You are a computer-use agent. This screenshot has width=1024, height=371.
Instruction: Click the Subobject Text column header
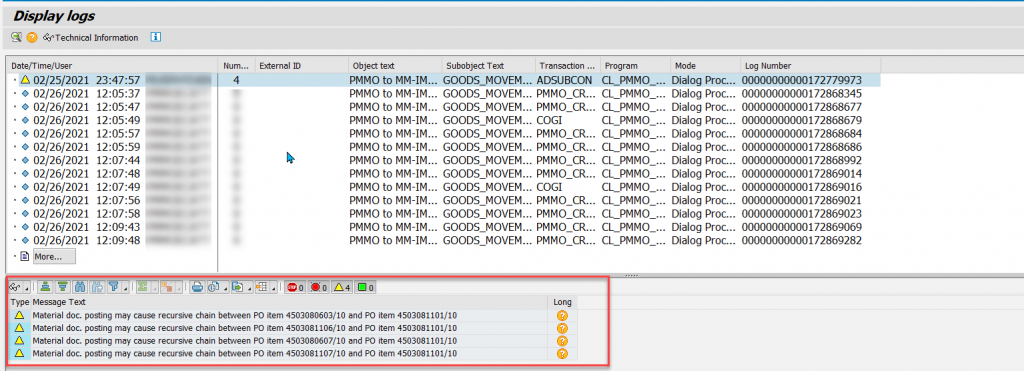coord(488,65)
